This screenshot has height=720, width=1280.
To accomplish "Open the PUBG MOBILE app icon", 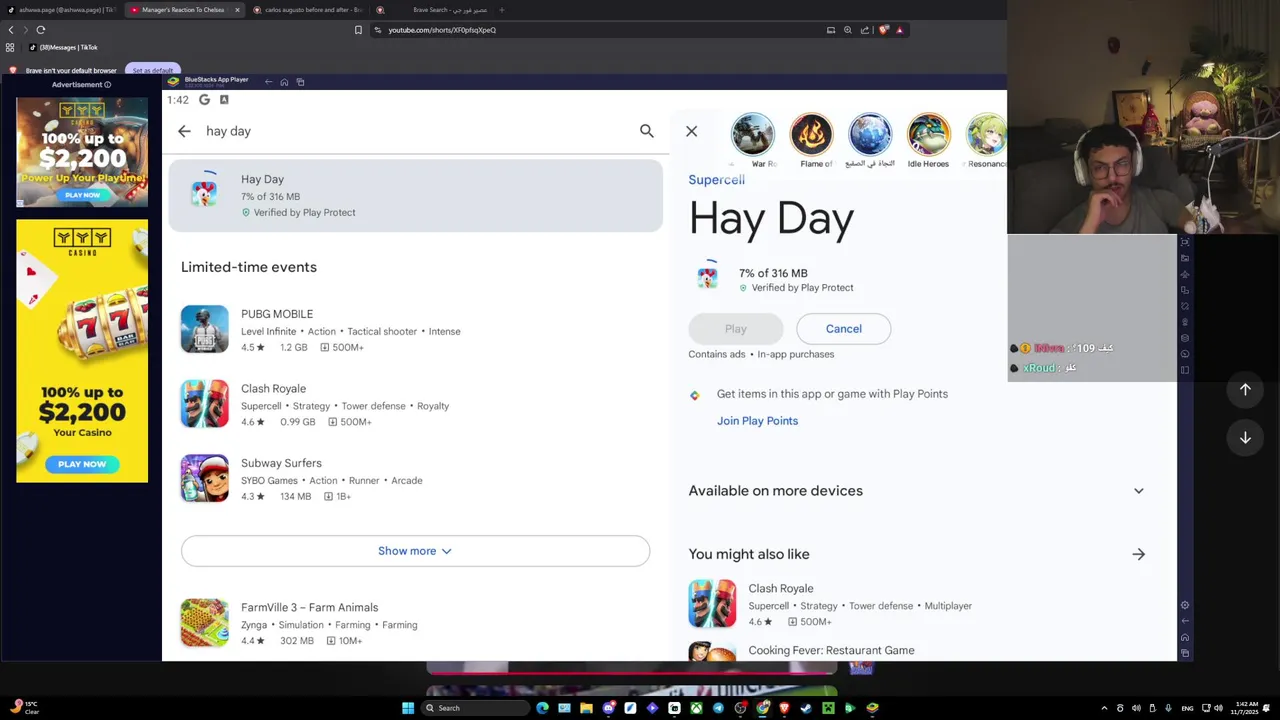I will click(204, 329).
